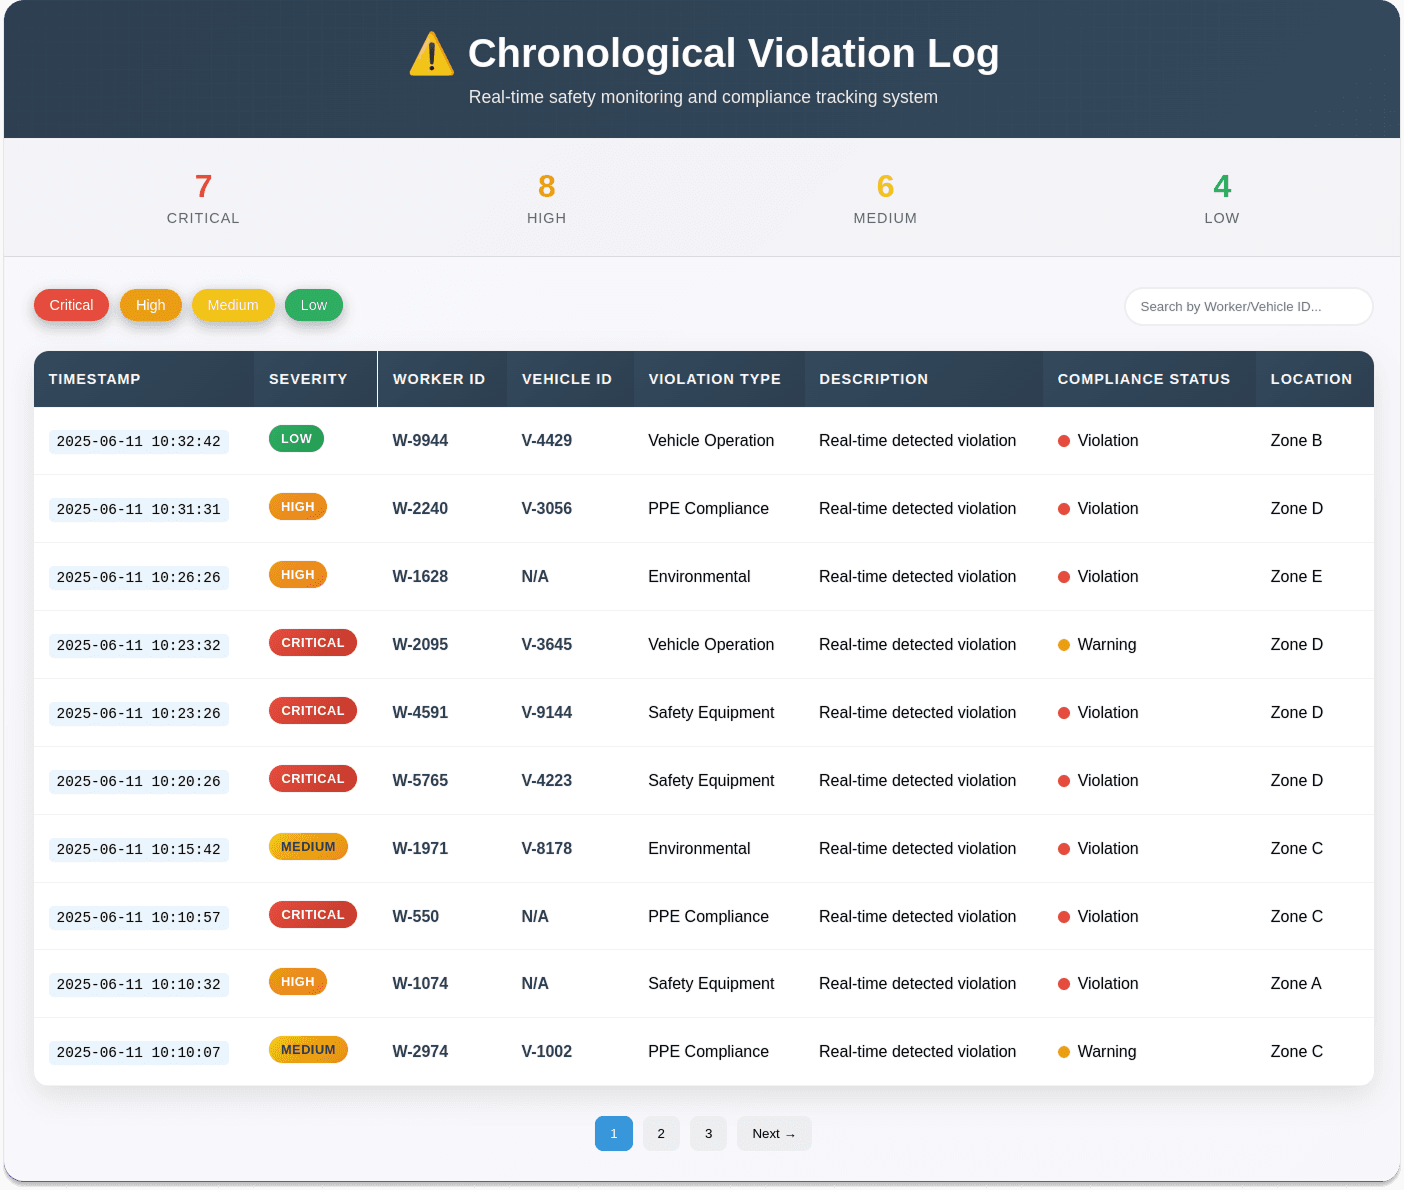Image resolution: width=1404 pixels, height=1190 pixels.
Task: Click the LOW badge for W-9944
Action: pos(296,439)
